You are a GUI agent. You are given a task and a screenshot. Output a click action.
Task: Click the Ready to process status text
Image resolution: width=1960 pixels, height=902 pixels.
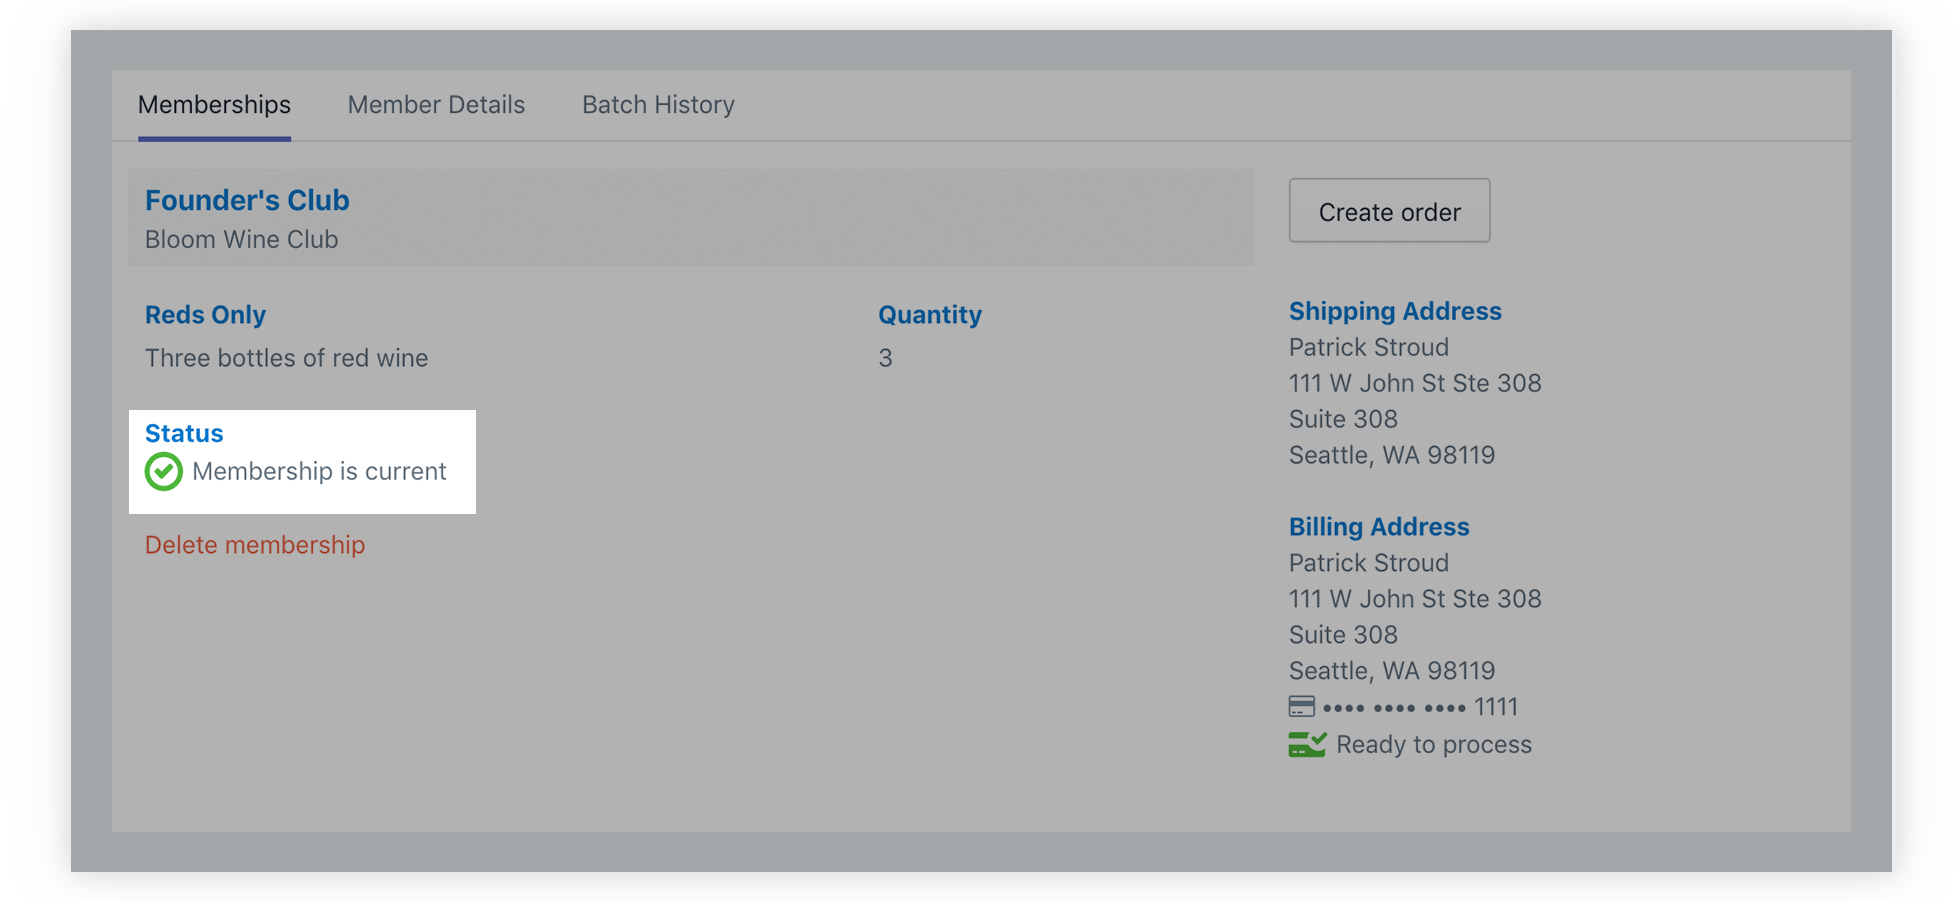pos(1434,745)
